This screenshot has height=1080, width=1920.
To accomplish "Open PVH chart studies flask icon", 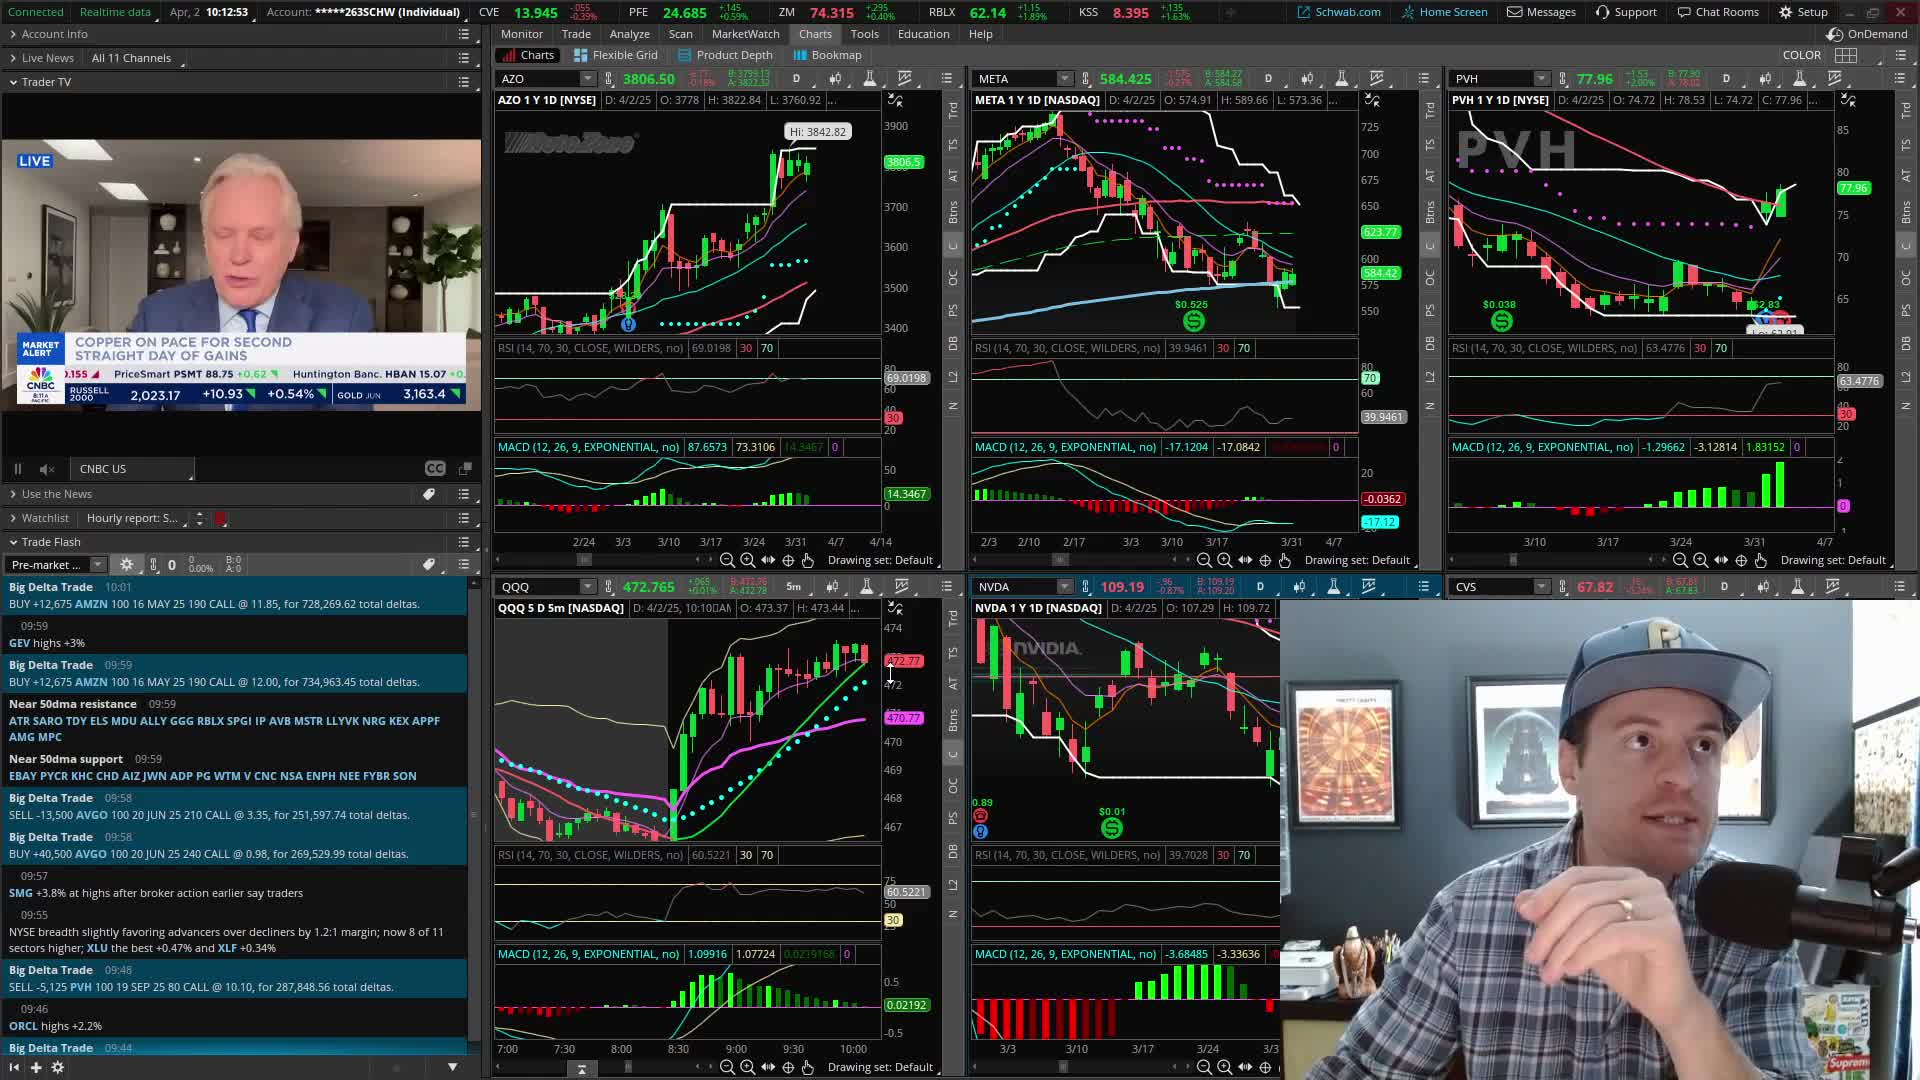I will pos(1799,79).
